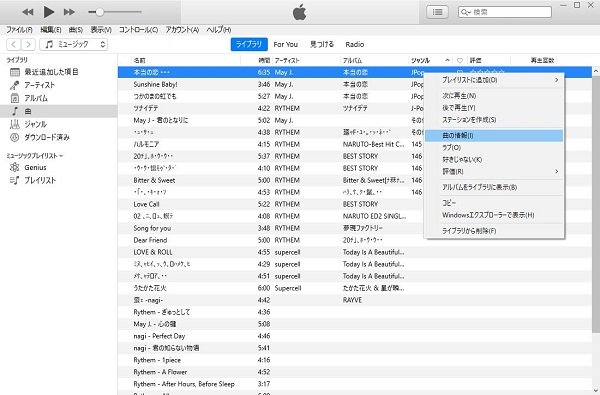Image resolution: width=600 pixels, height=395 pixels.
Task: Select the ハルモニア song row
Action: 355,144
